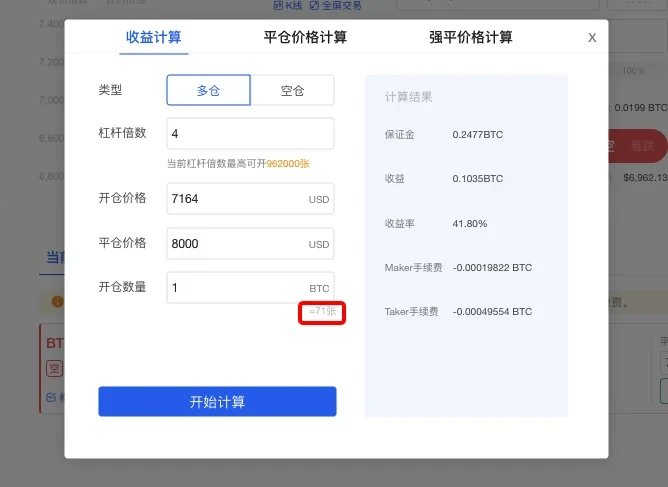Open the 平仓价格计算 tab
This screenshot has height=487, width=668.
[305, 38]
